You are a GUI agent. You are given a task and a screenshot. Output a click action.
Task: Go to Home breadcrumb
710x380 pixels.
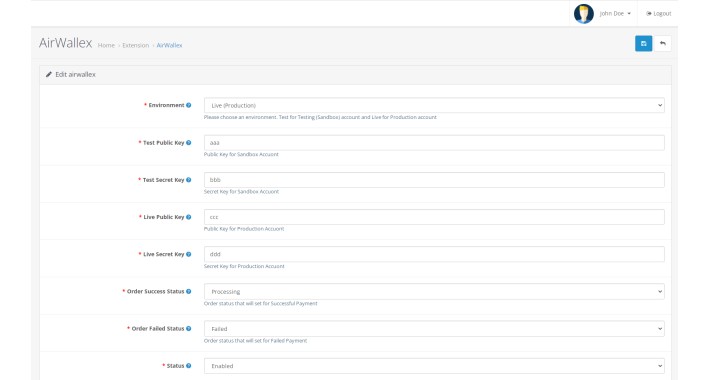[106, 45]
